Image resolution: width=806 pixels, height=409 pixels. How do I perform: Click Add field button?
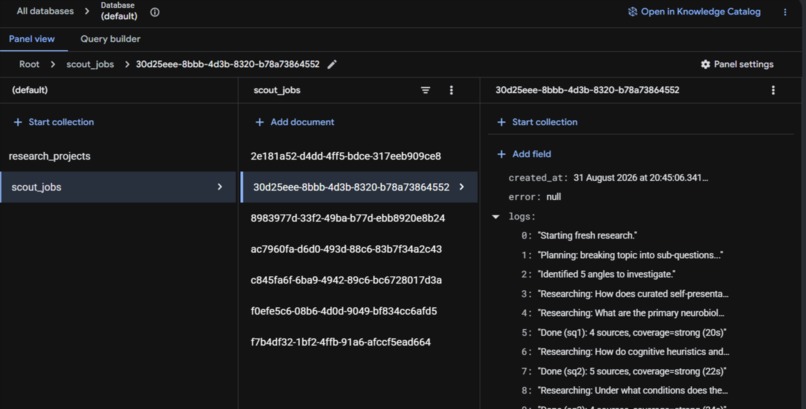(x=524, y=154)
